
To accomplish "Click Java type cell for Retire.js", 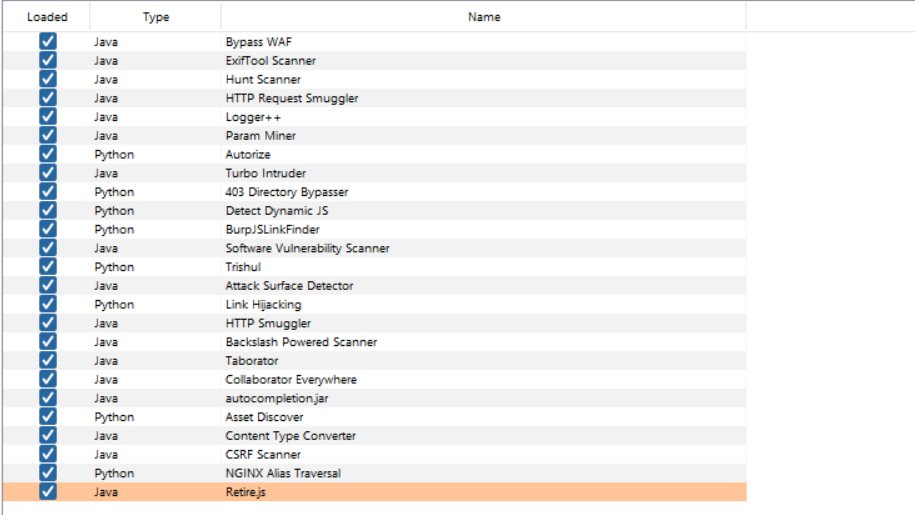I will pyautogui.click(x=106, y=492).
